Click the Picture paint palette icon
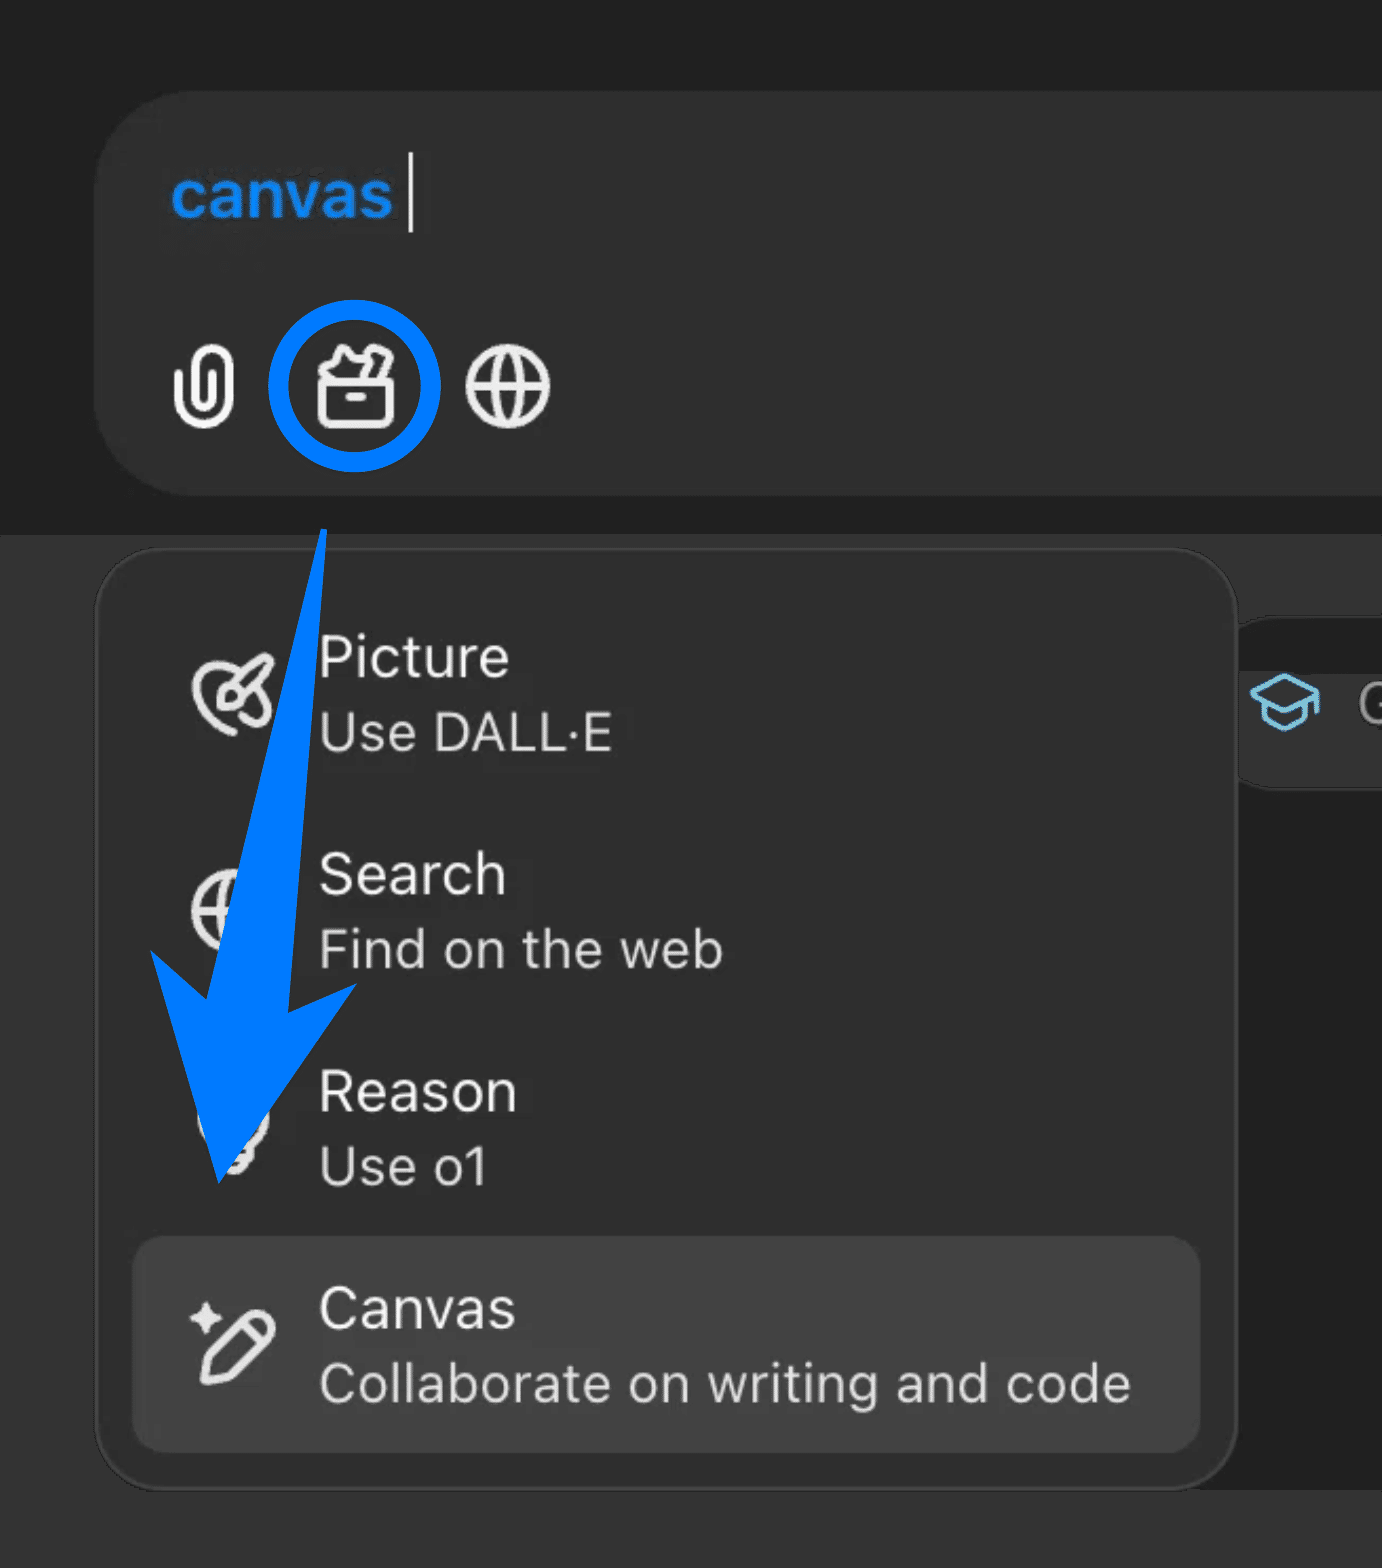The image size is (1382, 1568). click(x=231, y=694)
